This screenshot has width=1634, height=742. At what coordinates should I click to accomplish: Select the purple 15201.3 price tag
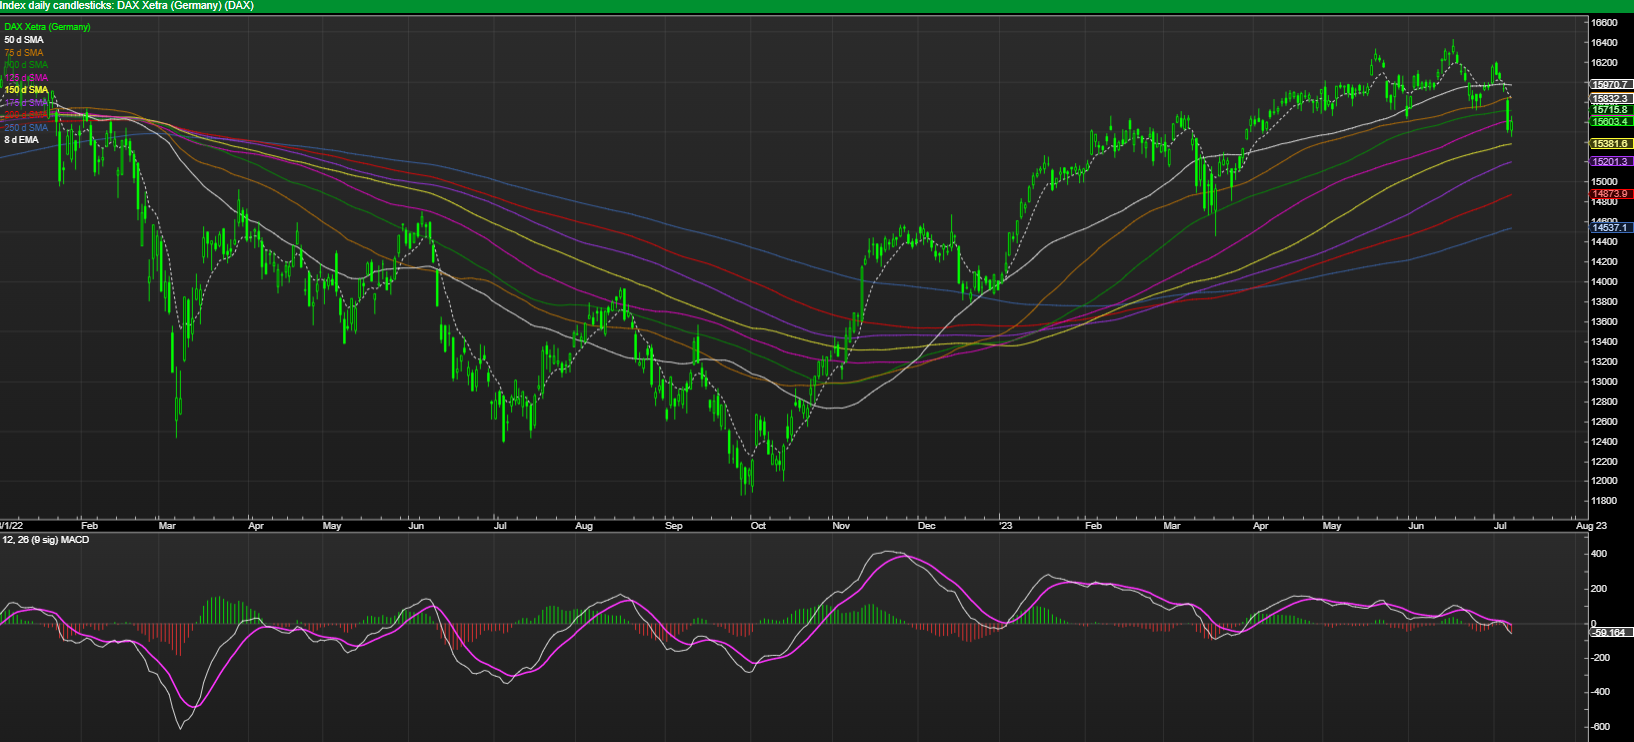click(1610, 161)
